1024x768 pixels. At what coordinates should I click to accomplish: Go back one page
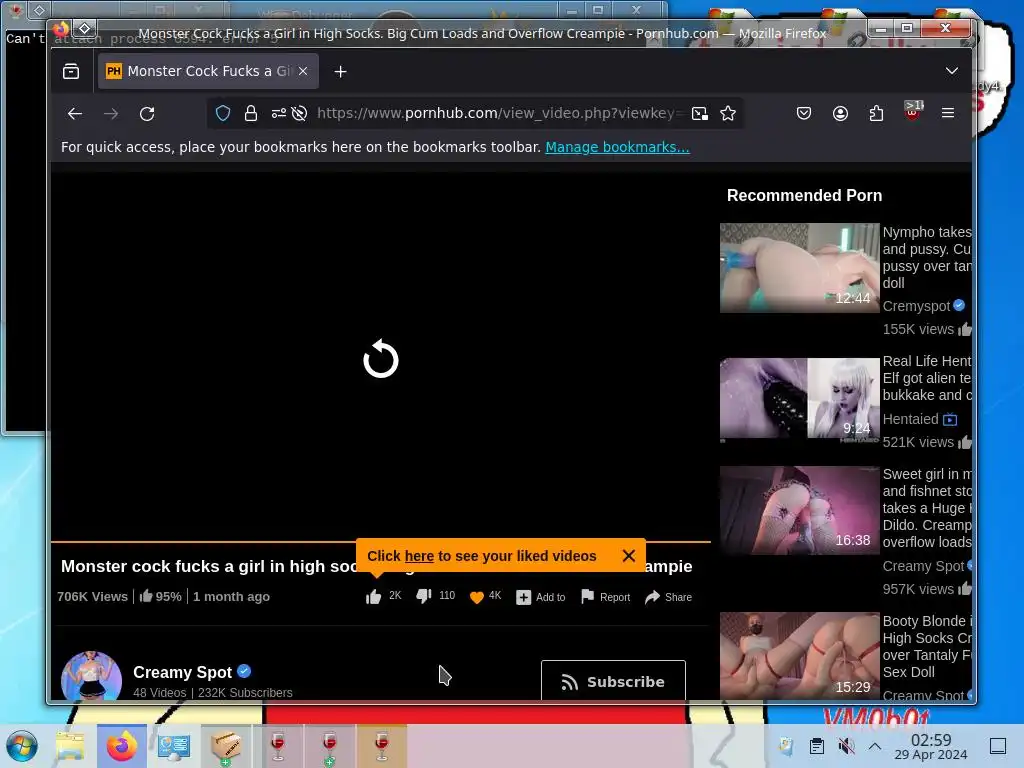click(75, 114)
